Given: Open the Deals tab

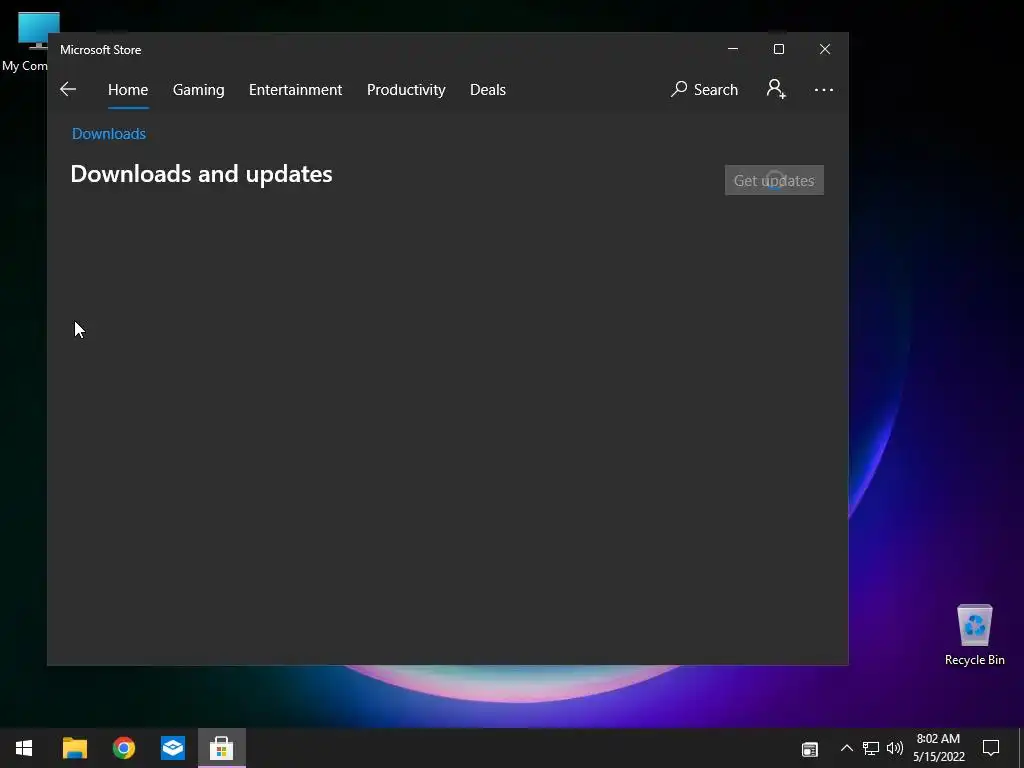Looking at the screenshot, I should [488, 89].
